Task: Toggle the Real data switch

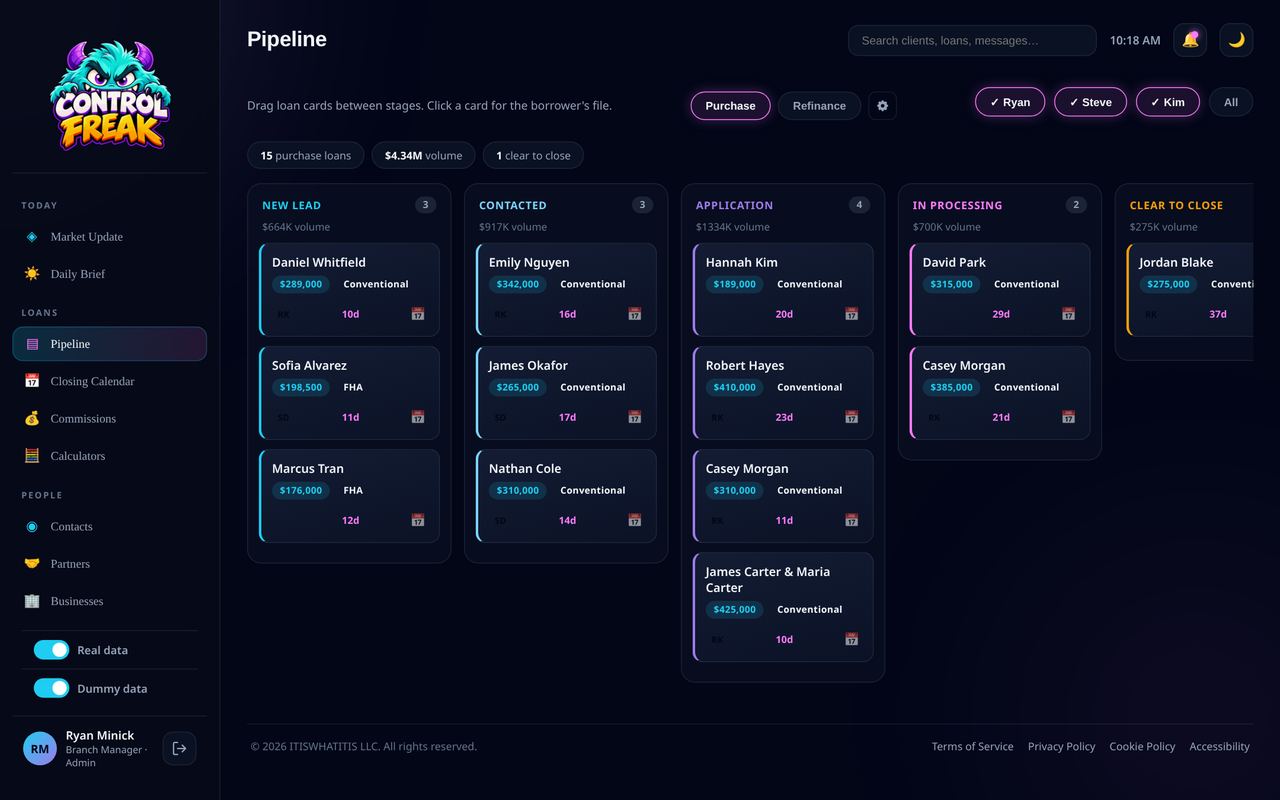Action: (52, 650)
